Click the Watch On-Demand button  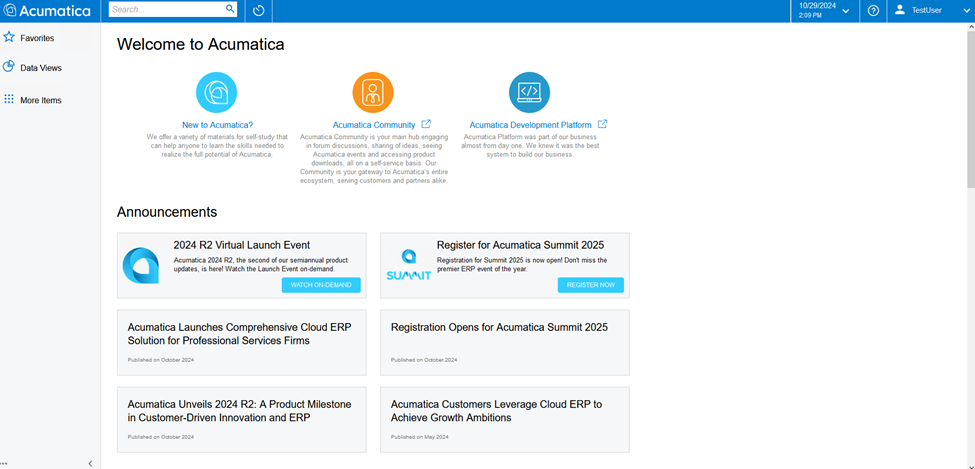[x=321, y=285]
